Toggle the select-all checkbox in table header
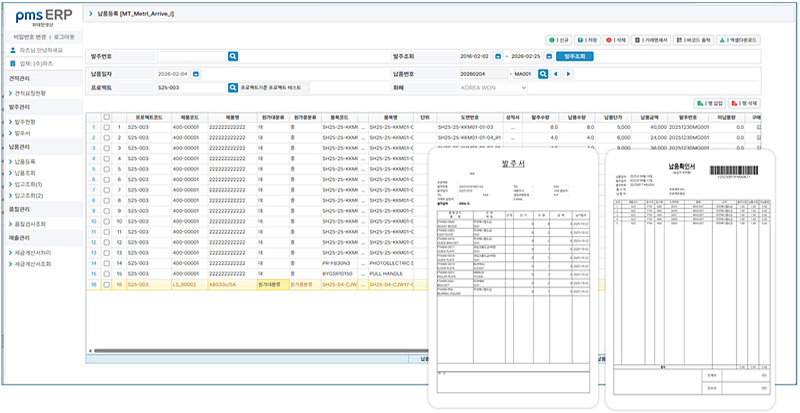The height and width of the screenshot is (413, 800). click(107, 116)
